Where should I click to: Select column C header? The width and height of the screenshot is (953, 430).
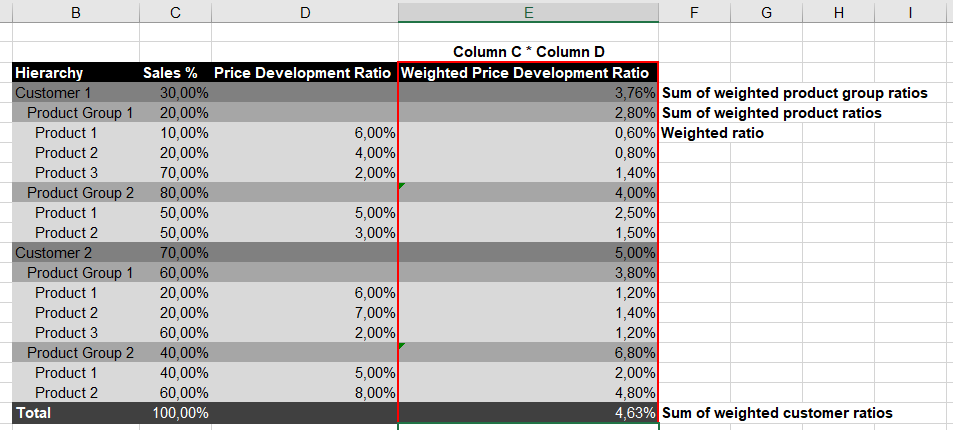pyautogui.click(x=175, y=12)
